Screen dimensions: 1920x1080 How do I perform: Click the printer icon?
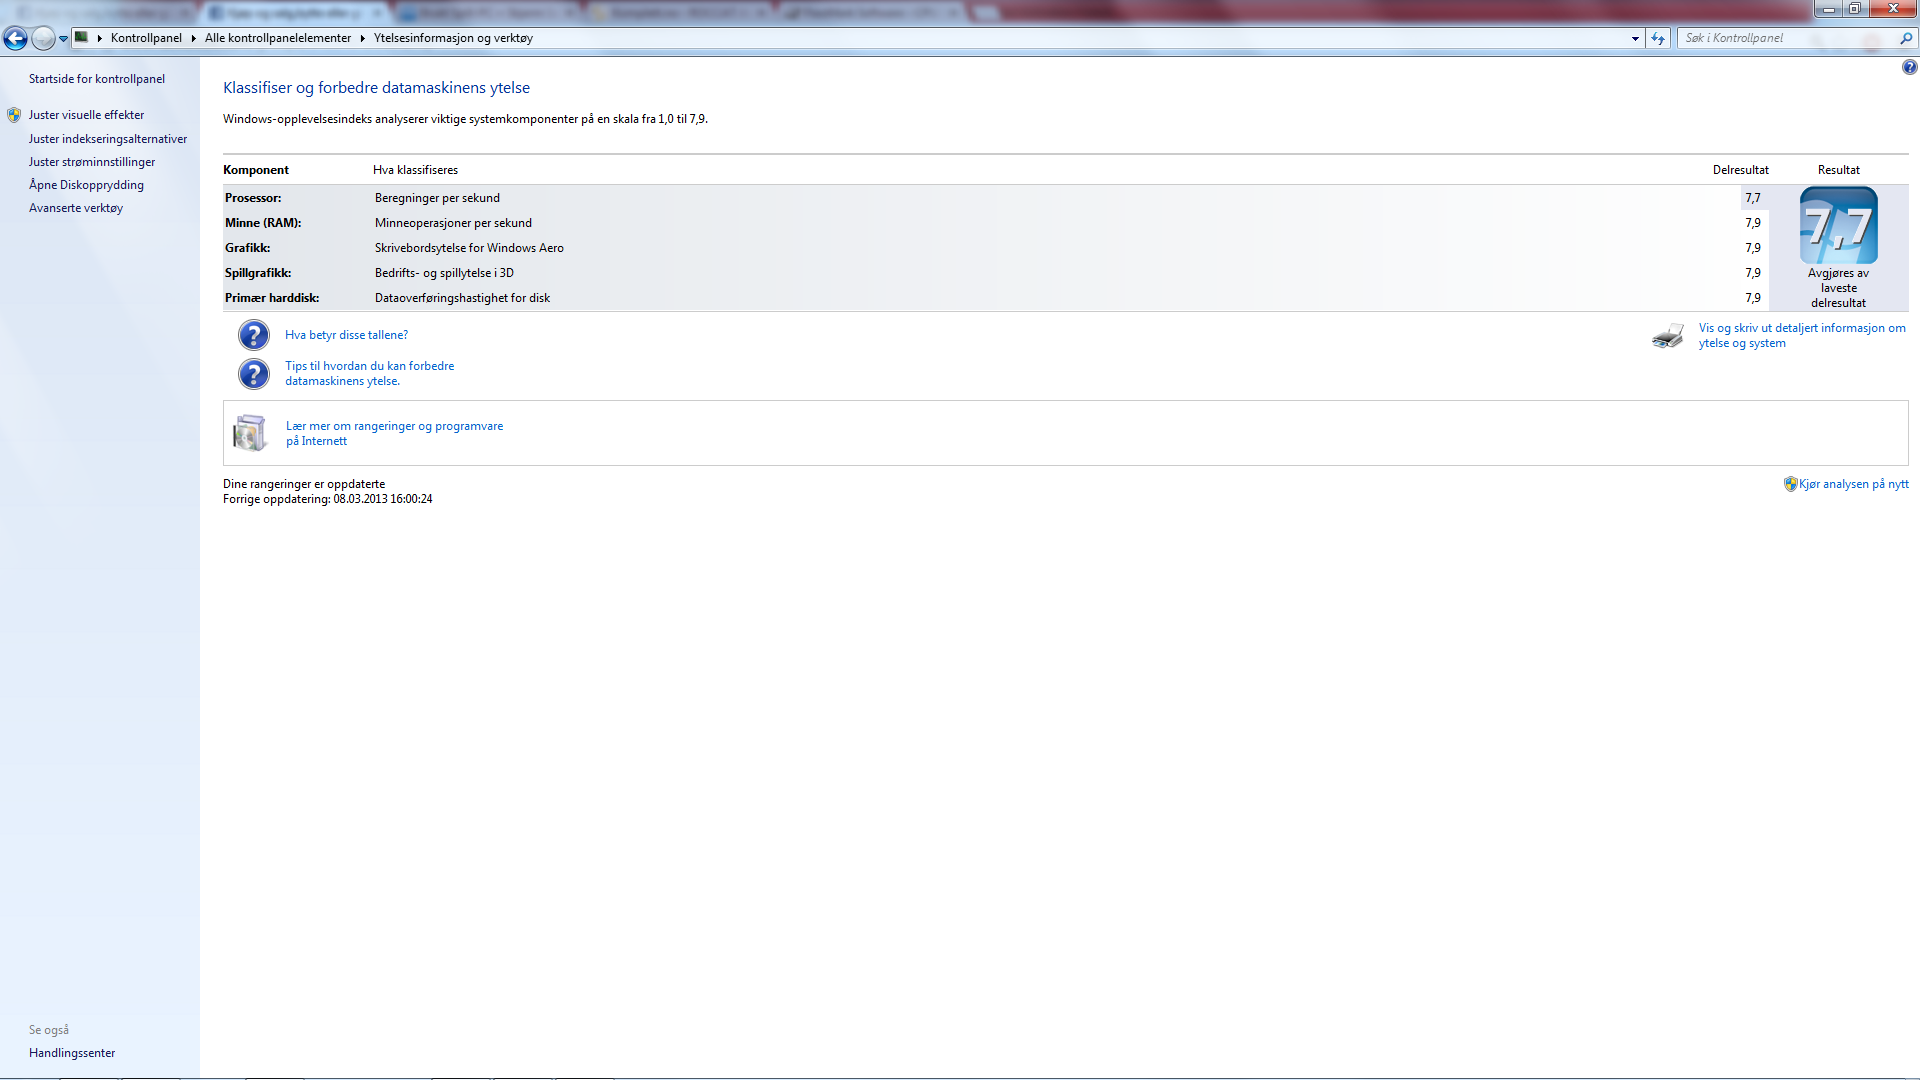point(1668,336)
